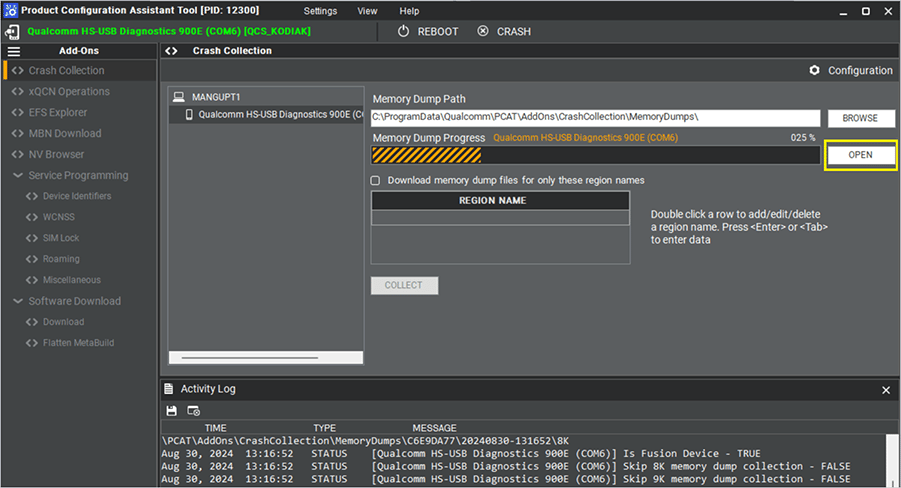Click the log settings icon beside save icon
Viewport: 901px width, 488px height.
pos(194,410)
